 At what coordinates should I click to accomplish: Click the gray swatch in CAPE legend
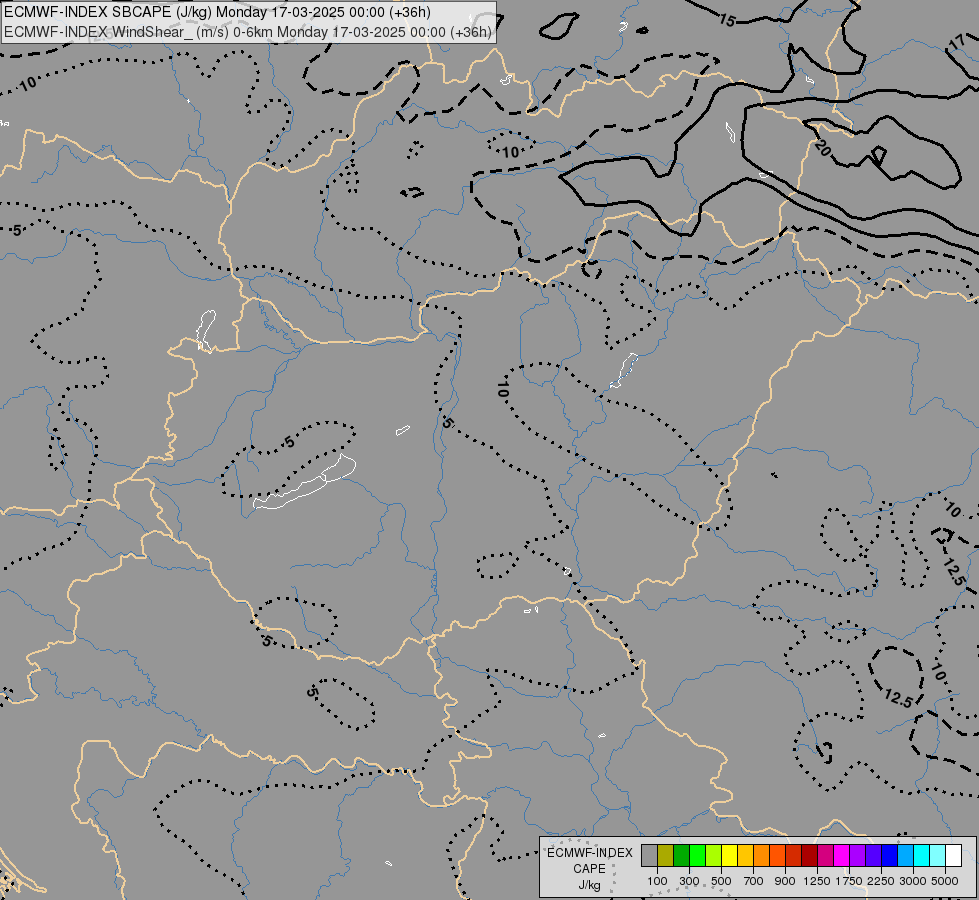(649, 856)
